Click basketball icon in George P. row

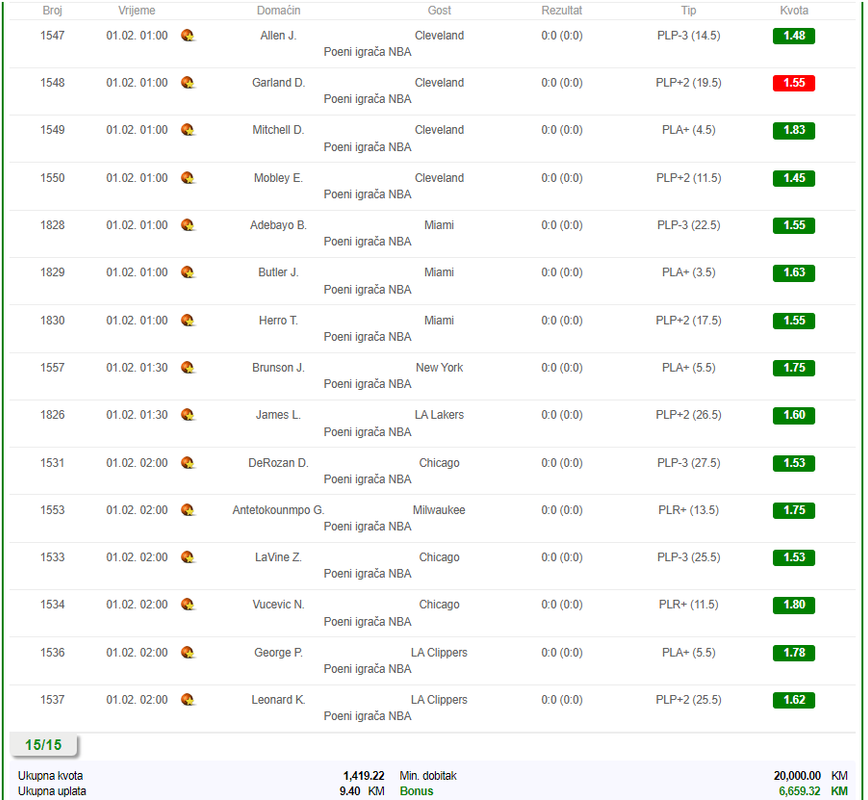click(x=188, y=653)
